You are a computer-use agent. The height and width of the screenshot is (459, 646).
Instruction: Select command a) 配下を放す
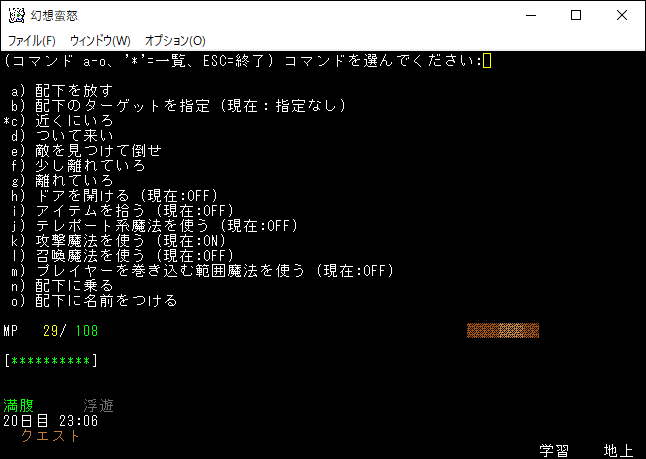click(x=75, y=90)
